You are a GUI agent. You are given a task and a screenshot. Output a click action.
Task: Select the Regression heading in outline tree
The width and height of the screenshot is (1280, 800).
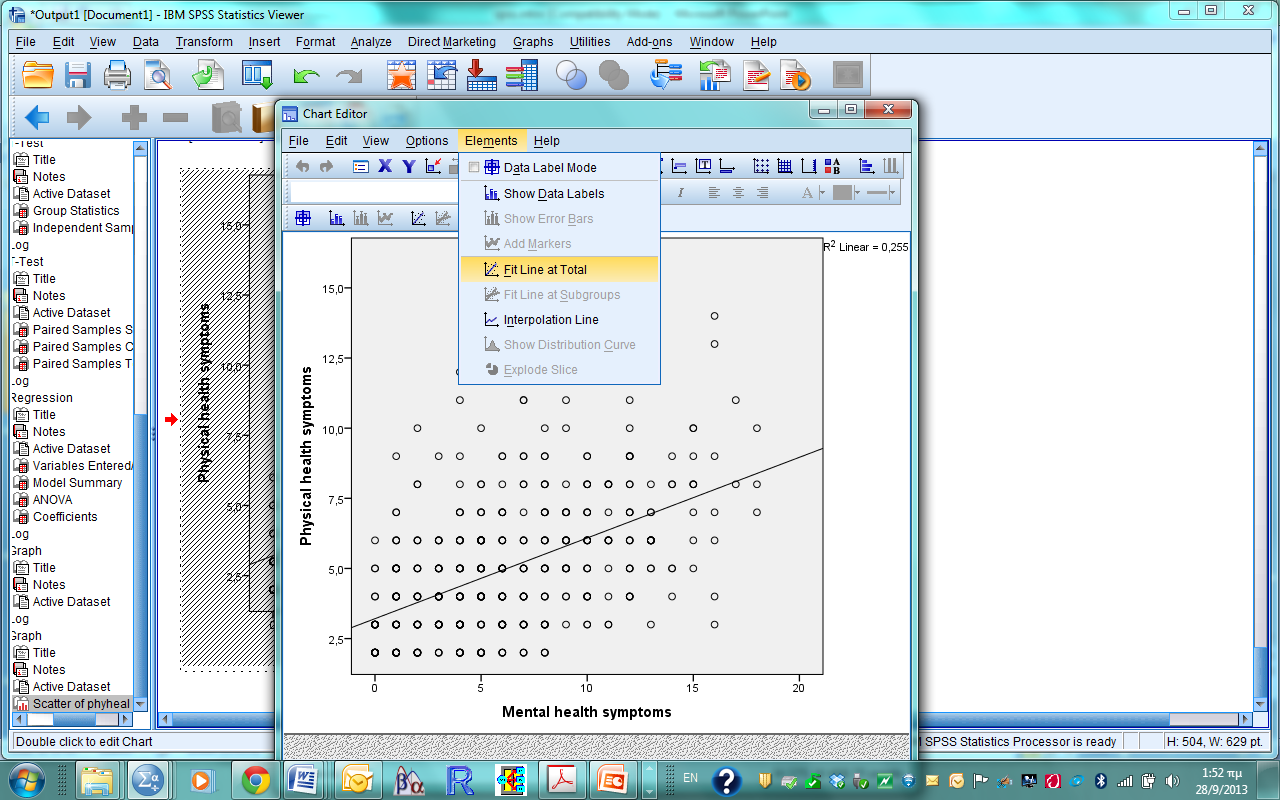click(x=41, y=398)
